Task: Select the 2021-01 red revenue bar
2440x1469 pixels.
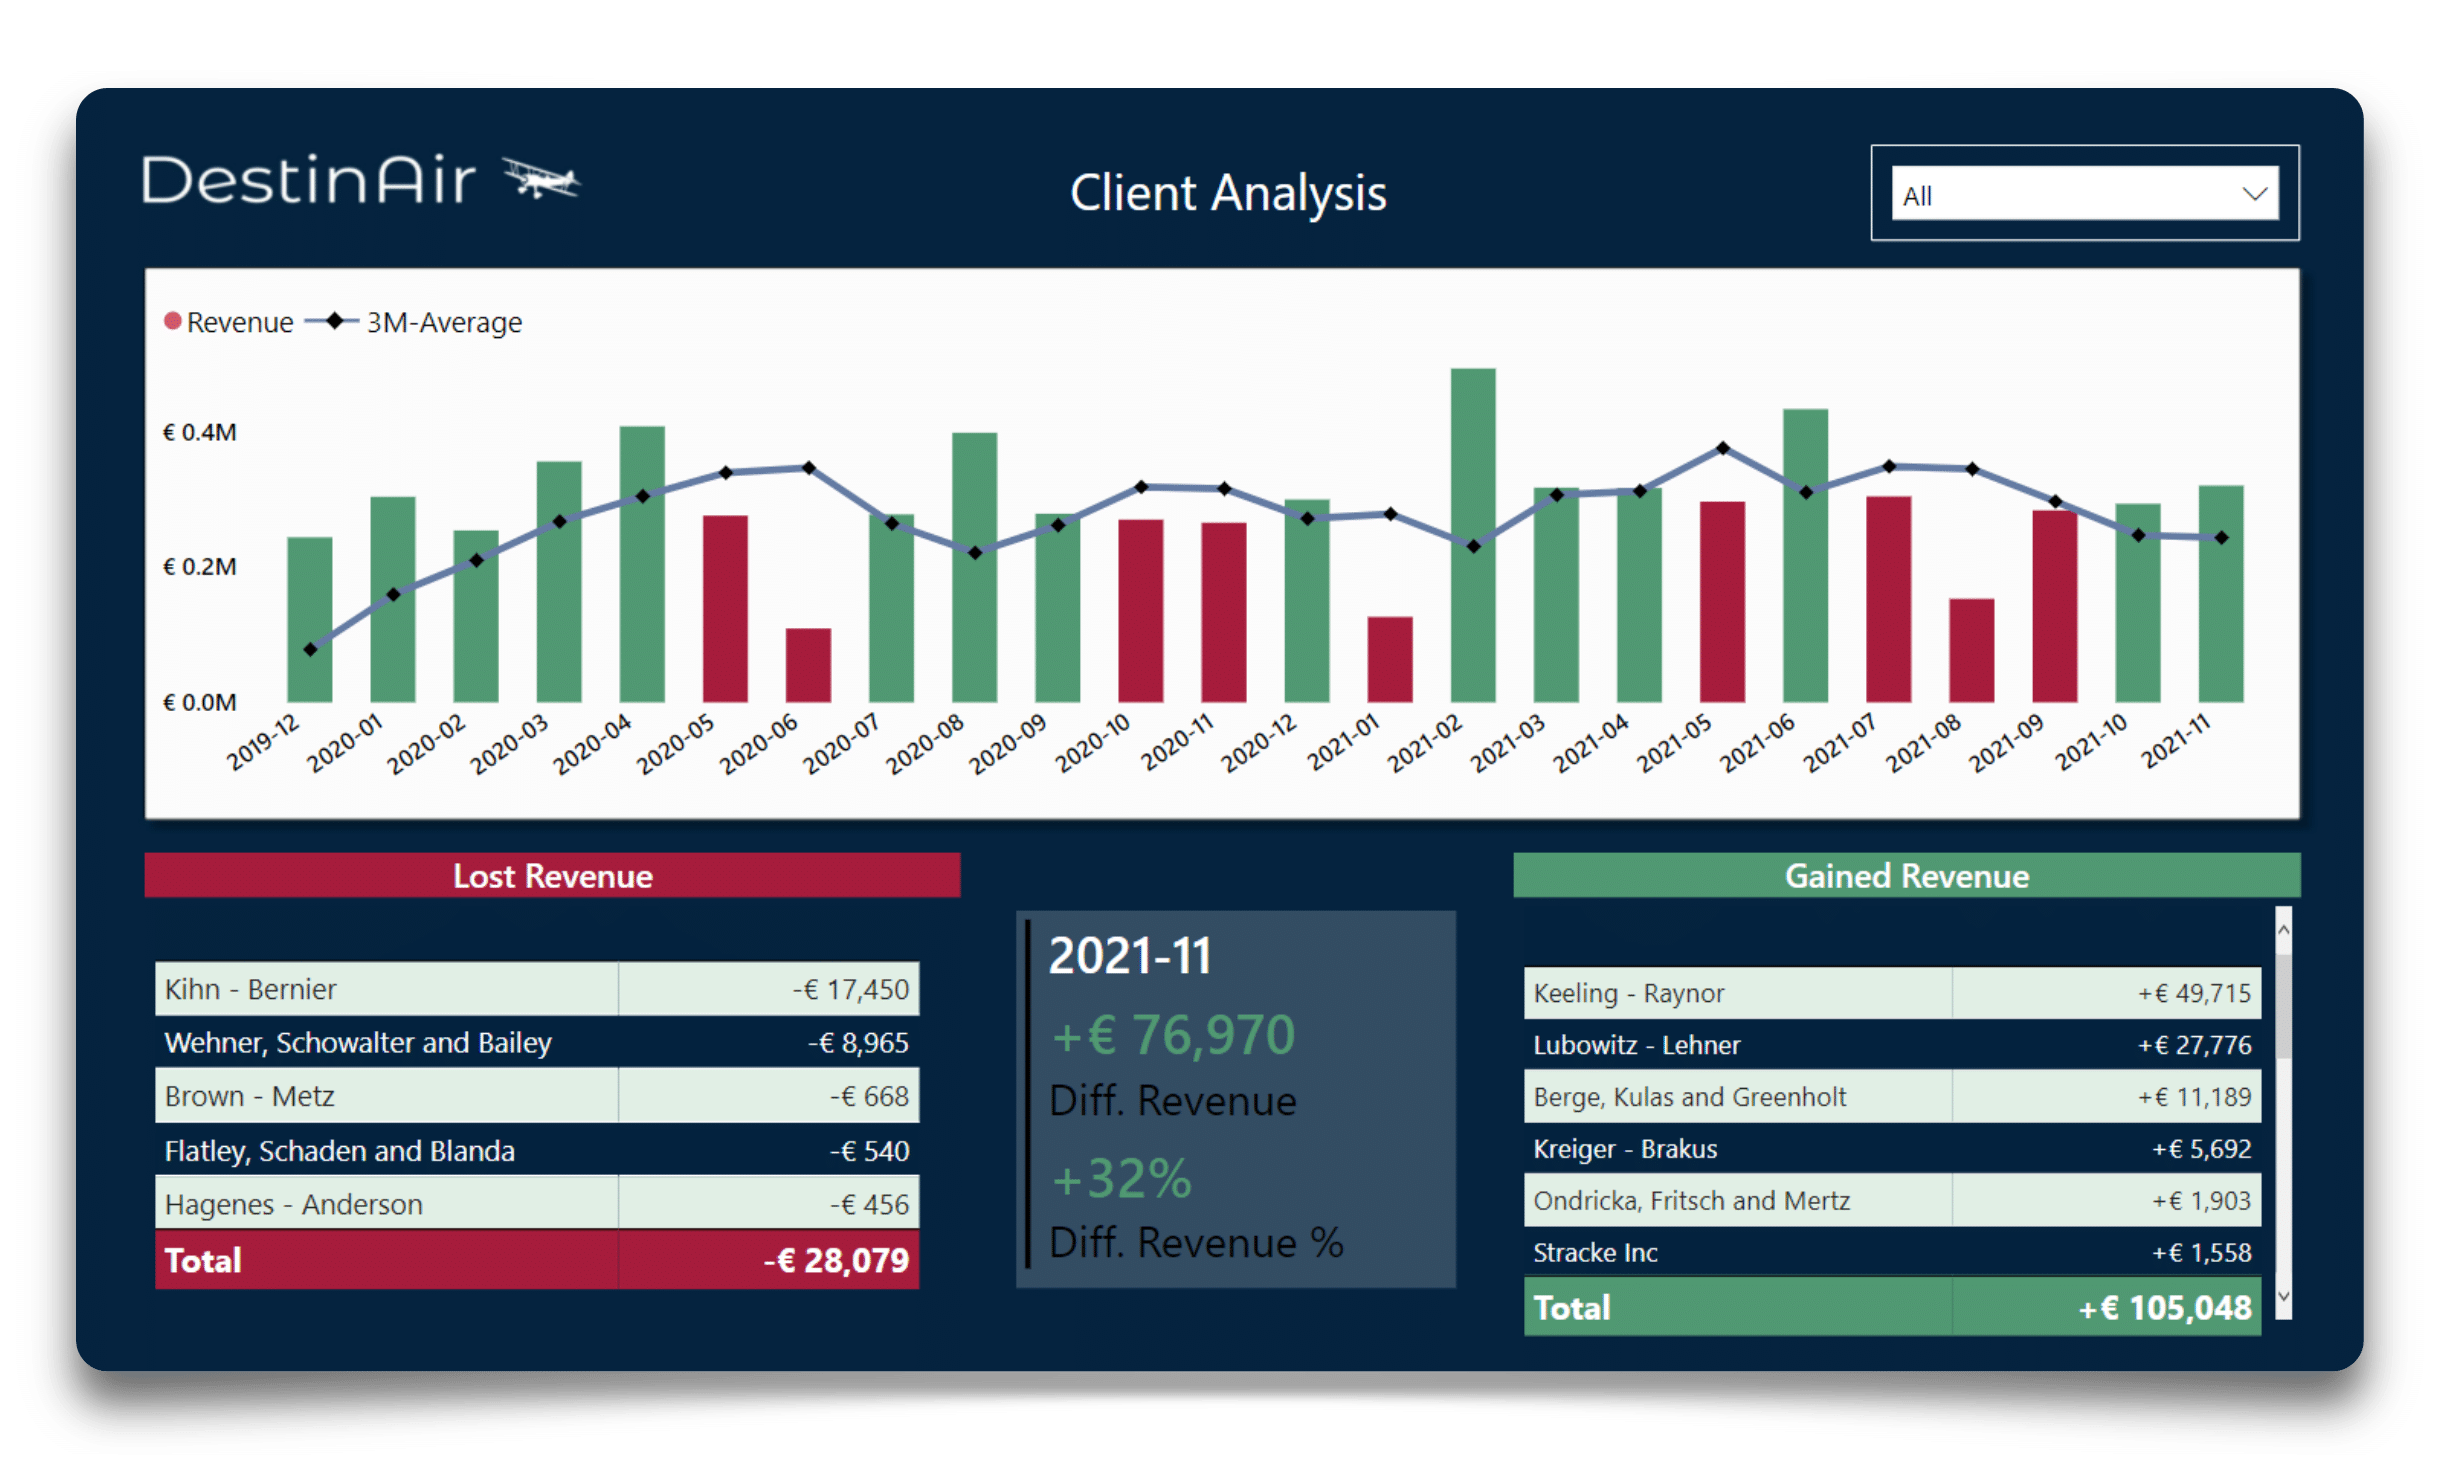Action: (1390, 659)
